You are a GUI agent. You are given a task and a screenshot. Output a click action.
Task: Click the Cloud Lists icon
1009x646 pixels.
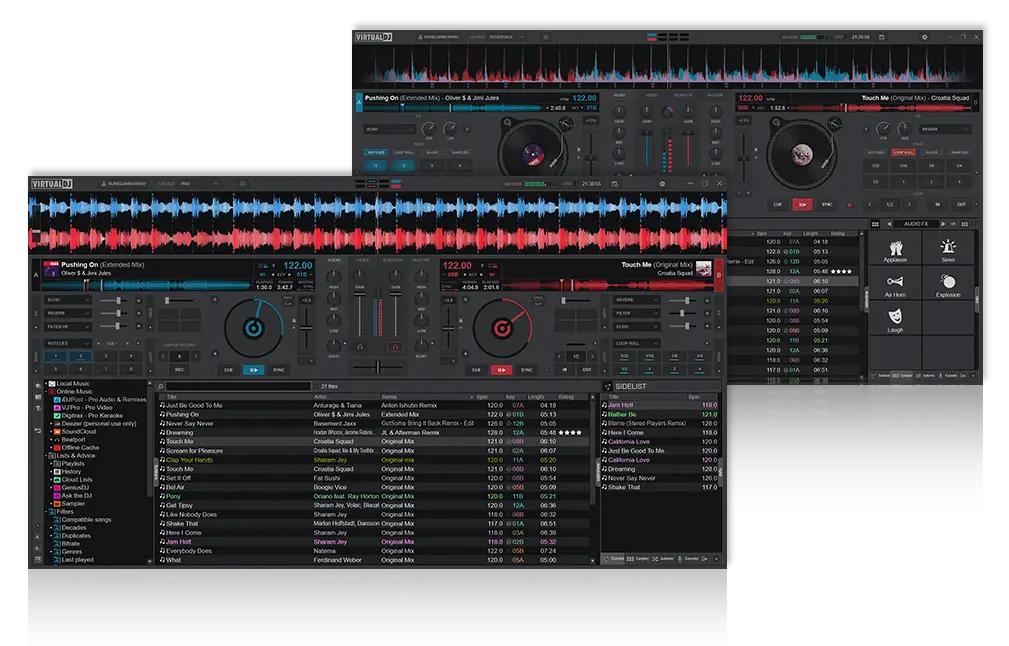[57, 480]
